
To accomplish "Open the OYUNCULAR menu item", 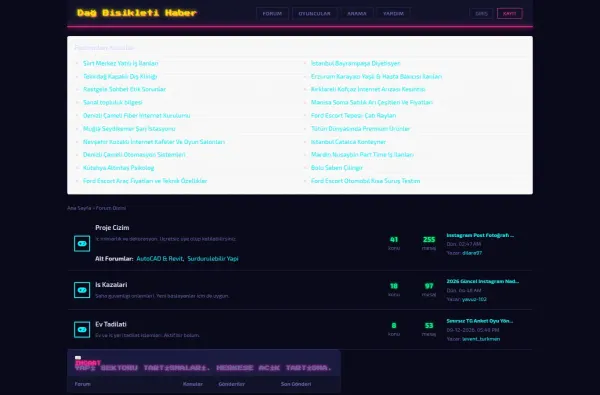I will tap(315, 13).
